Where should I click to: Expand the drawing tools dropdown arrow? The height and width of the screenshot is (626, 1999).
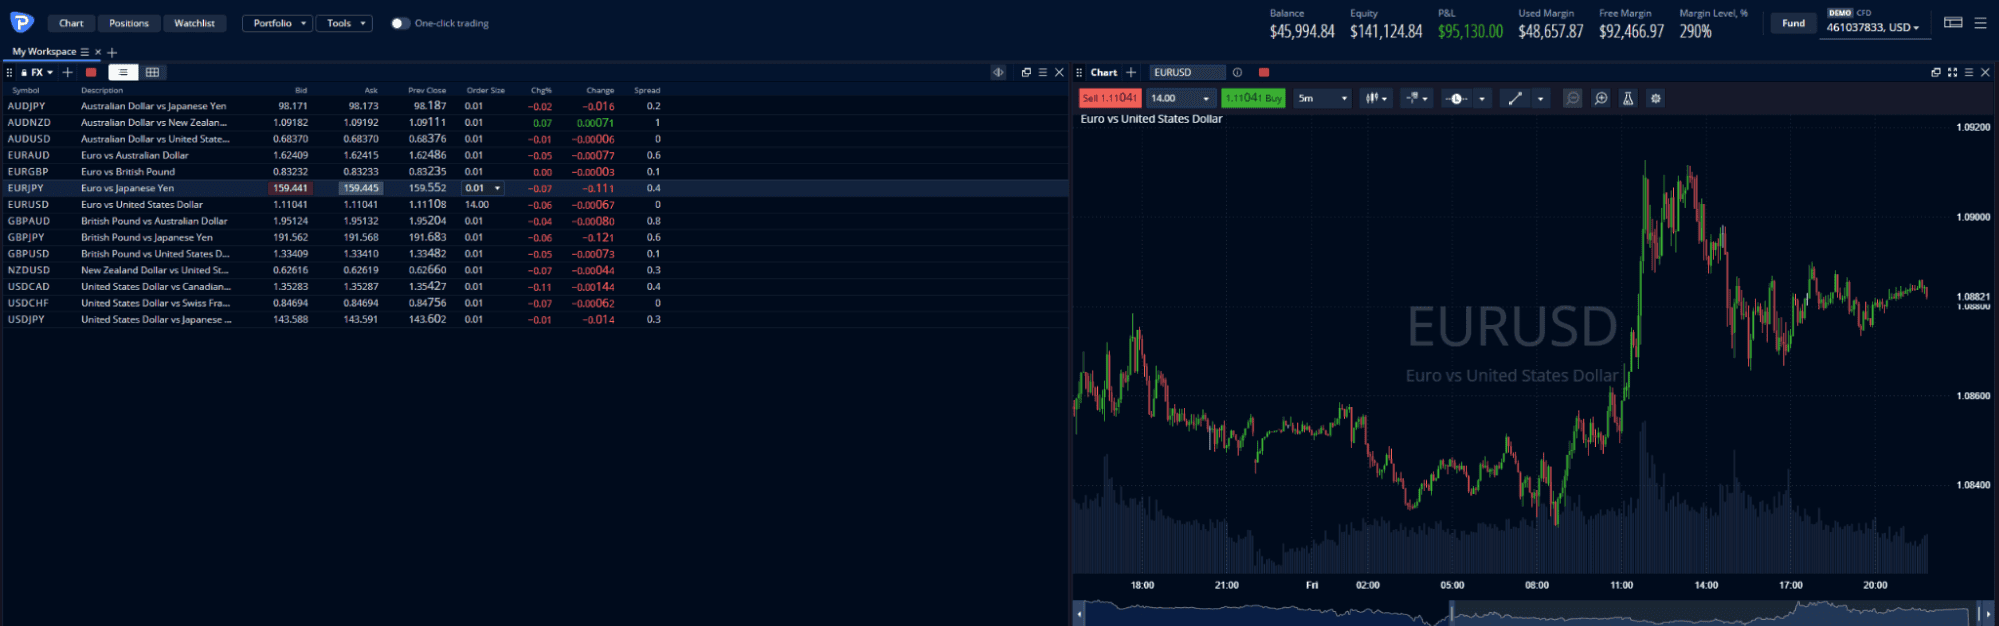(1540, 98)
